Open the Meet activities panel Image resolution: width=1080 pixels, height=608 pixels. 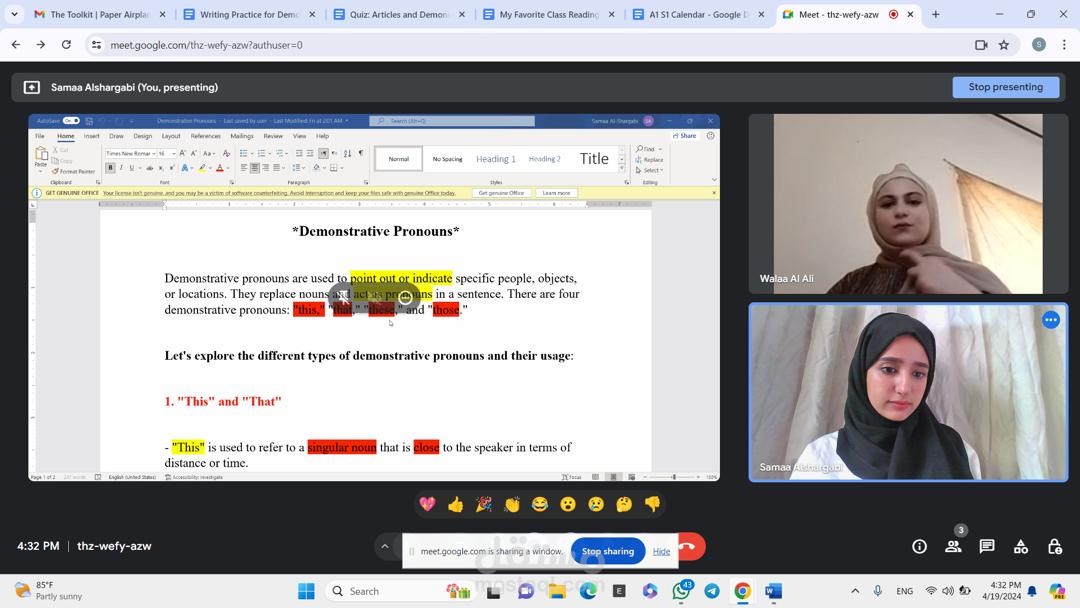click(x=1021, y=547)
